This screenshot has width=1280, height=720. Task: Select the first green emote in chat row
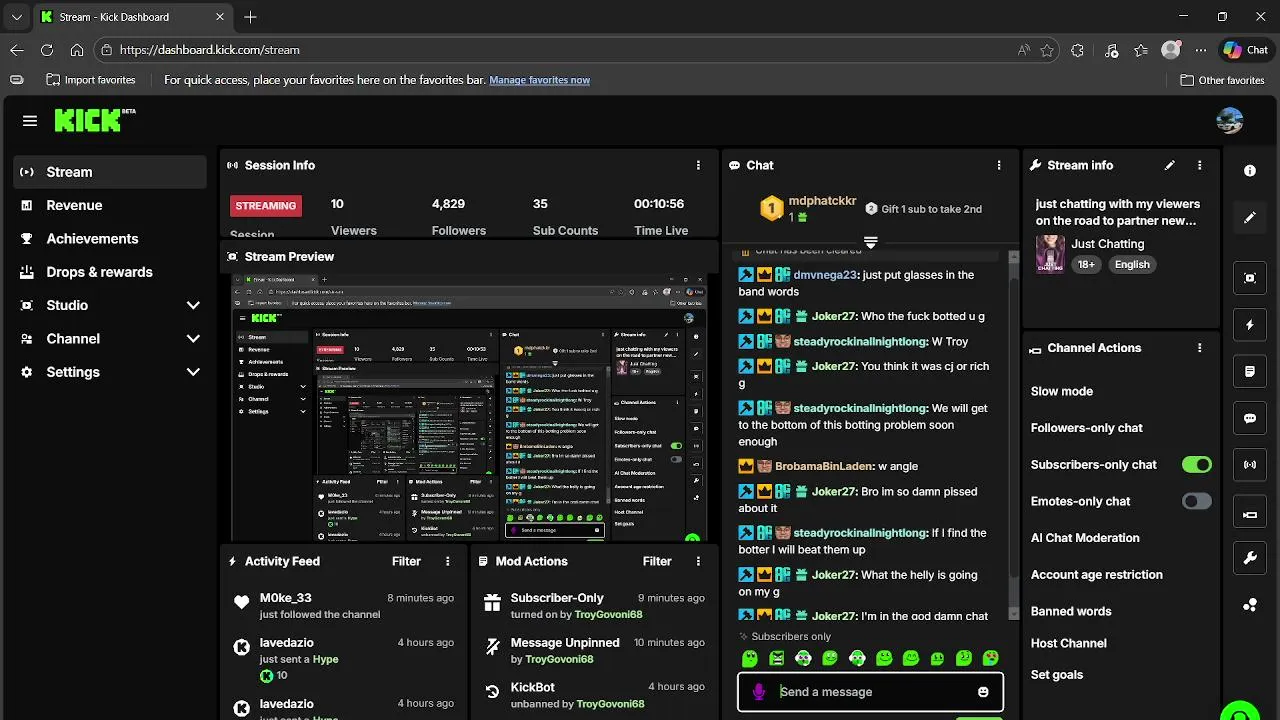coord(750,658)
